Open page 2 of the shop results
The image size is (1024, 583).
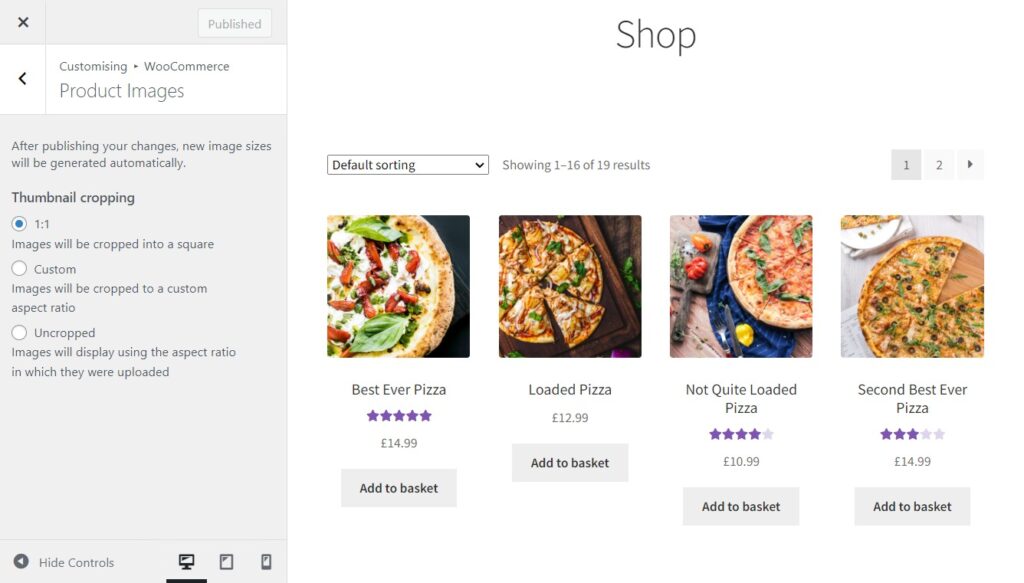click(x=938, y=164)
